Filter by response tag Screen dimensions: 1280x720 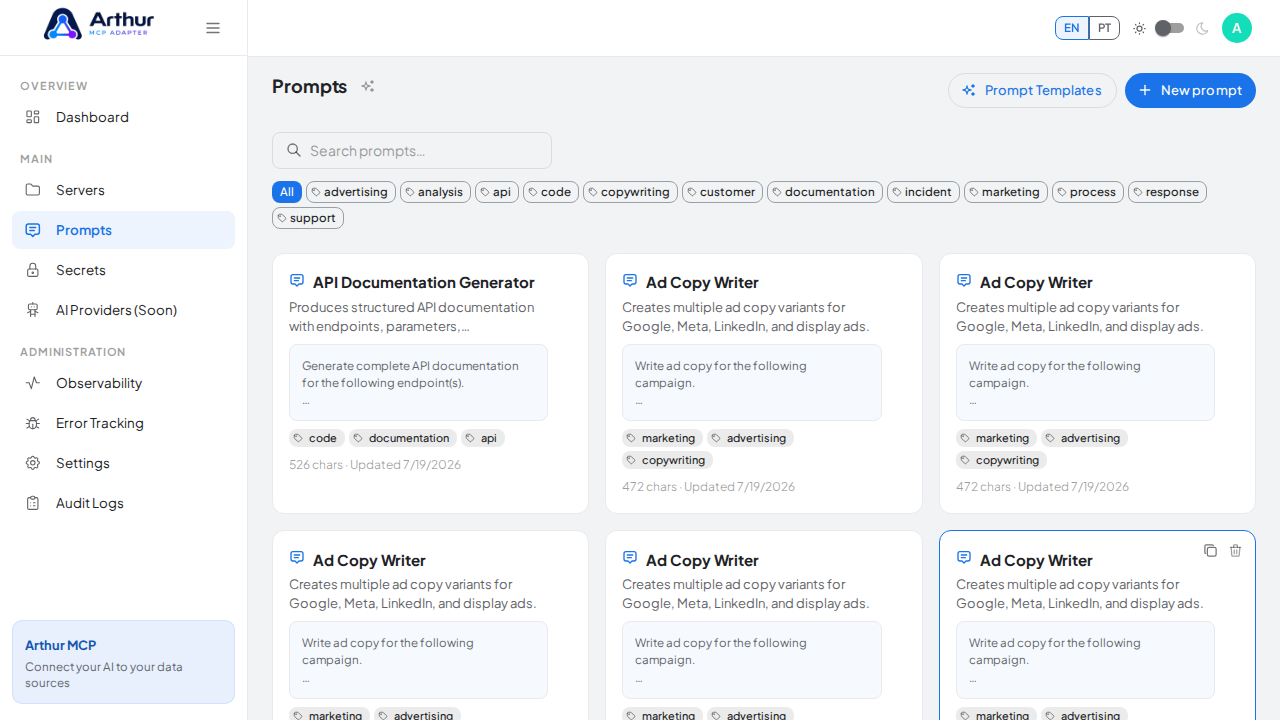(1167, 192)
